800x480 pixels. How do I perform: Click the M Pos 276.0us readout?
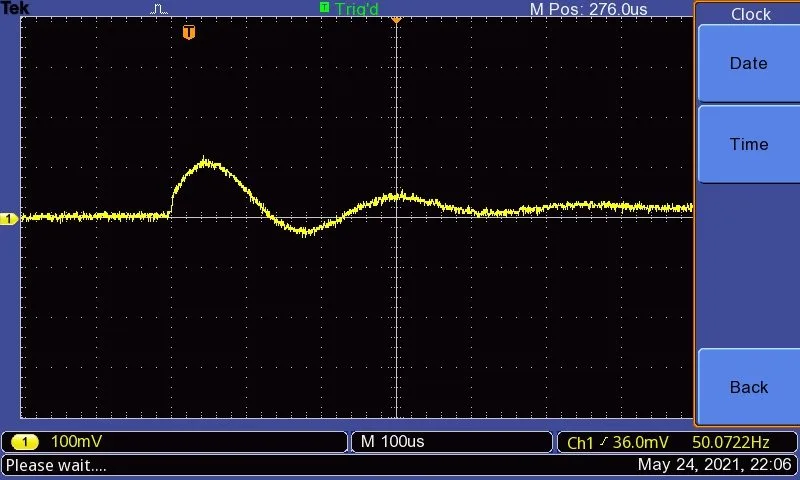[588, 9]
